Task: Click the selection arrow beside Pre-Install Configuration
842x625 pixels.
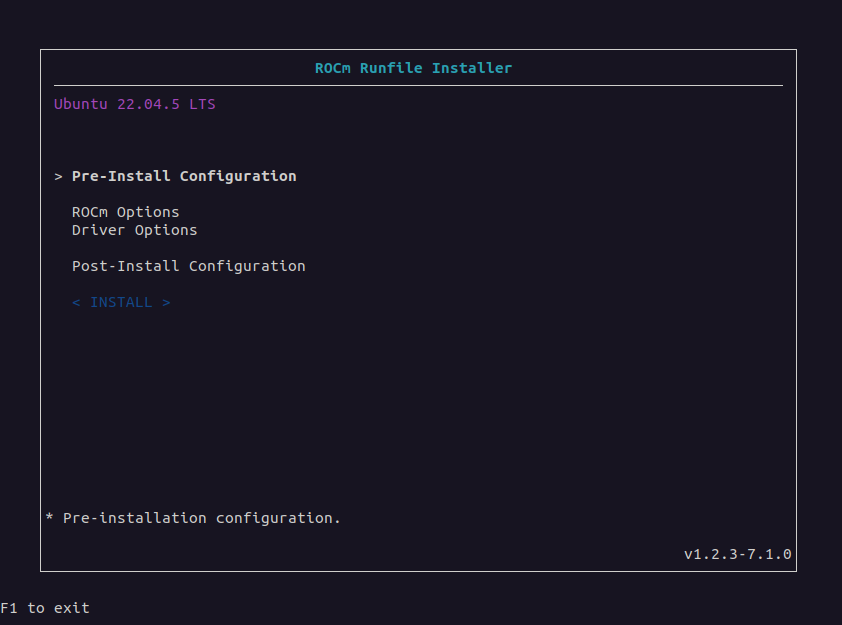Action: click(59, 176)
